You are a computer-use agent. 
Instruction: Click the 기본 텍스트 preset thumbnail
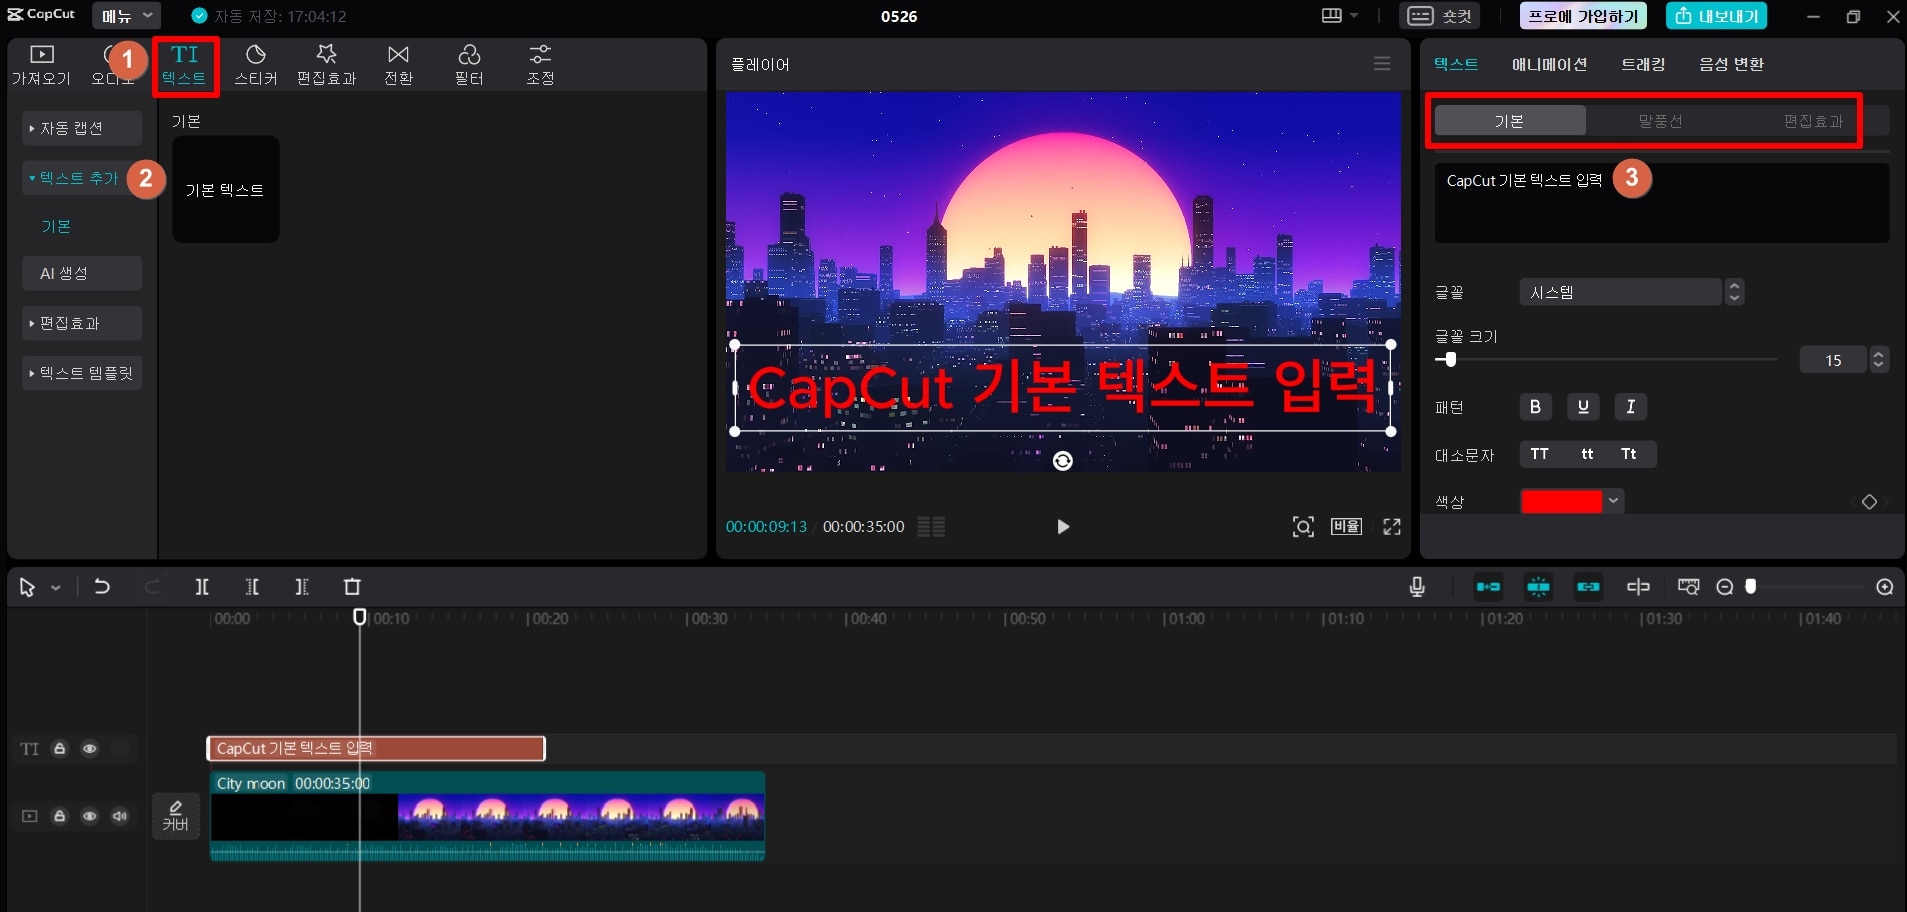click(226, 189)
